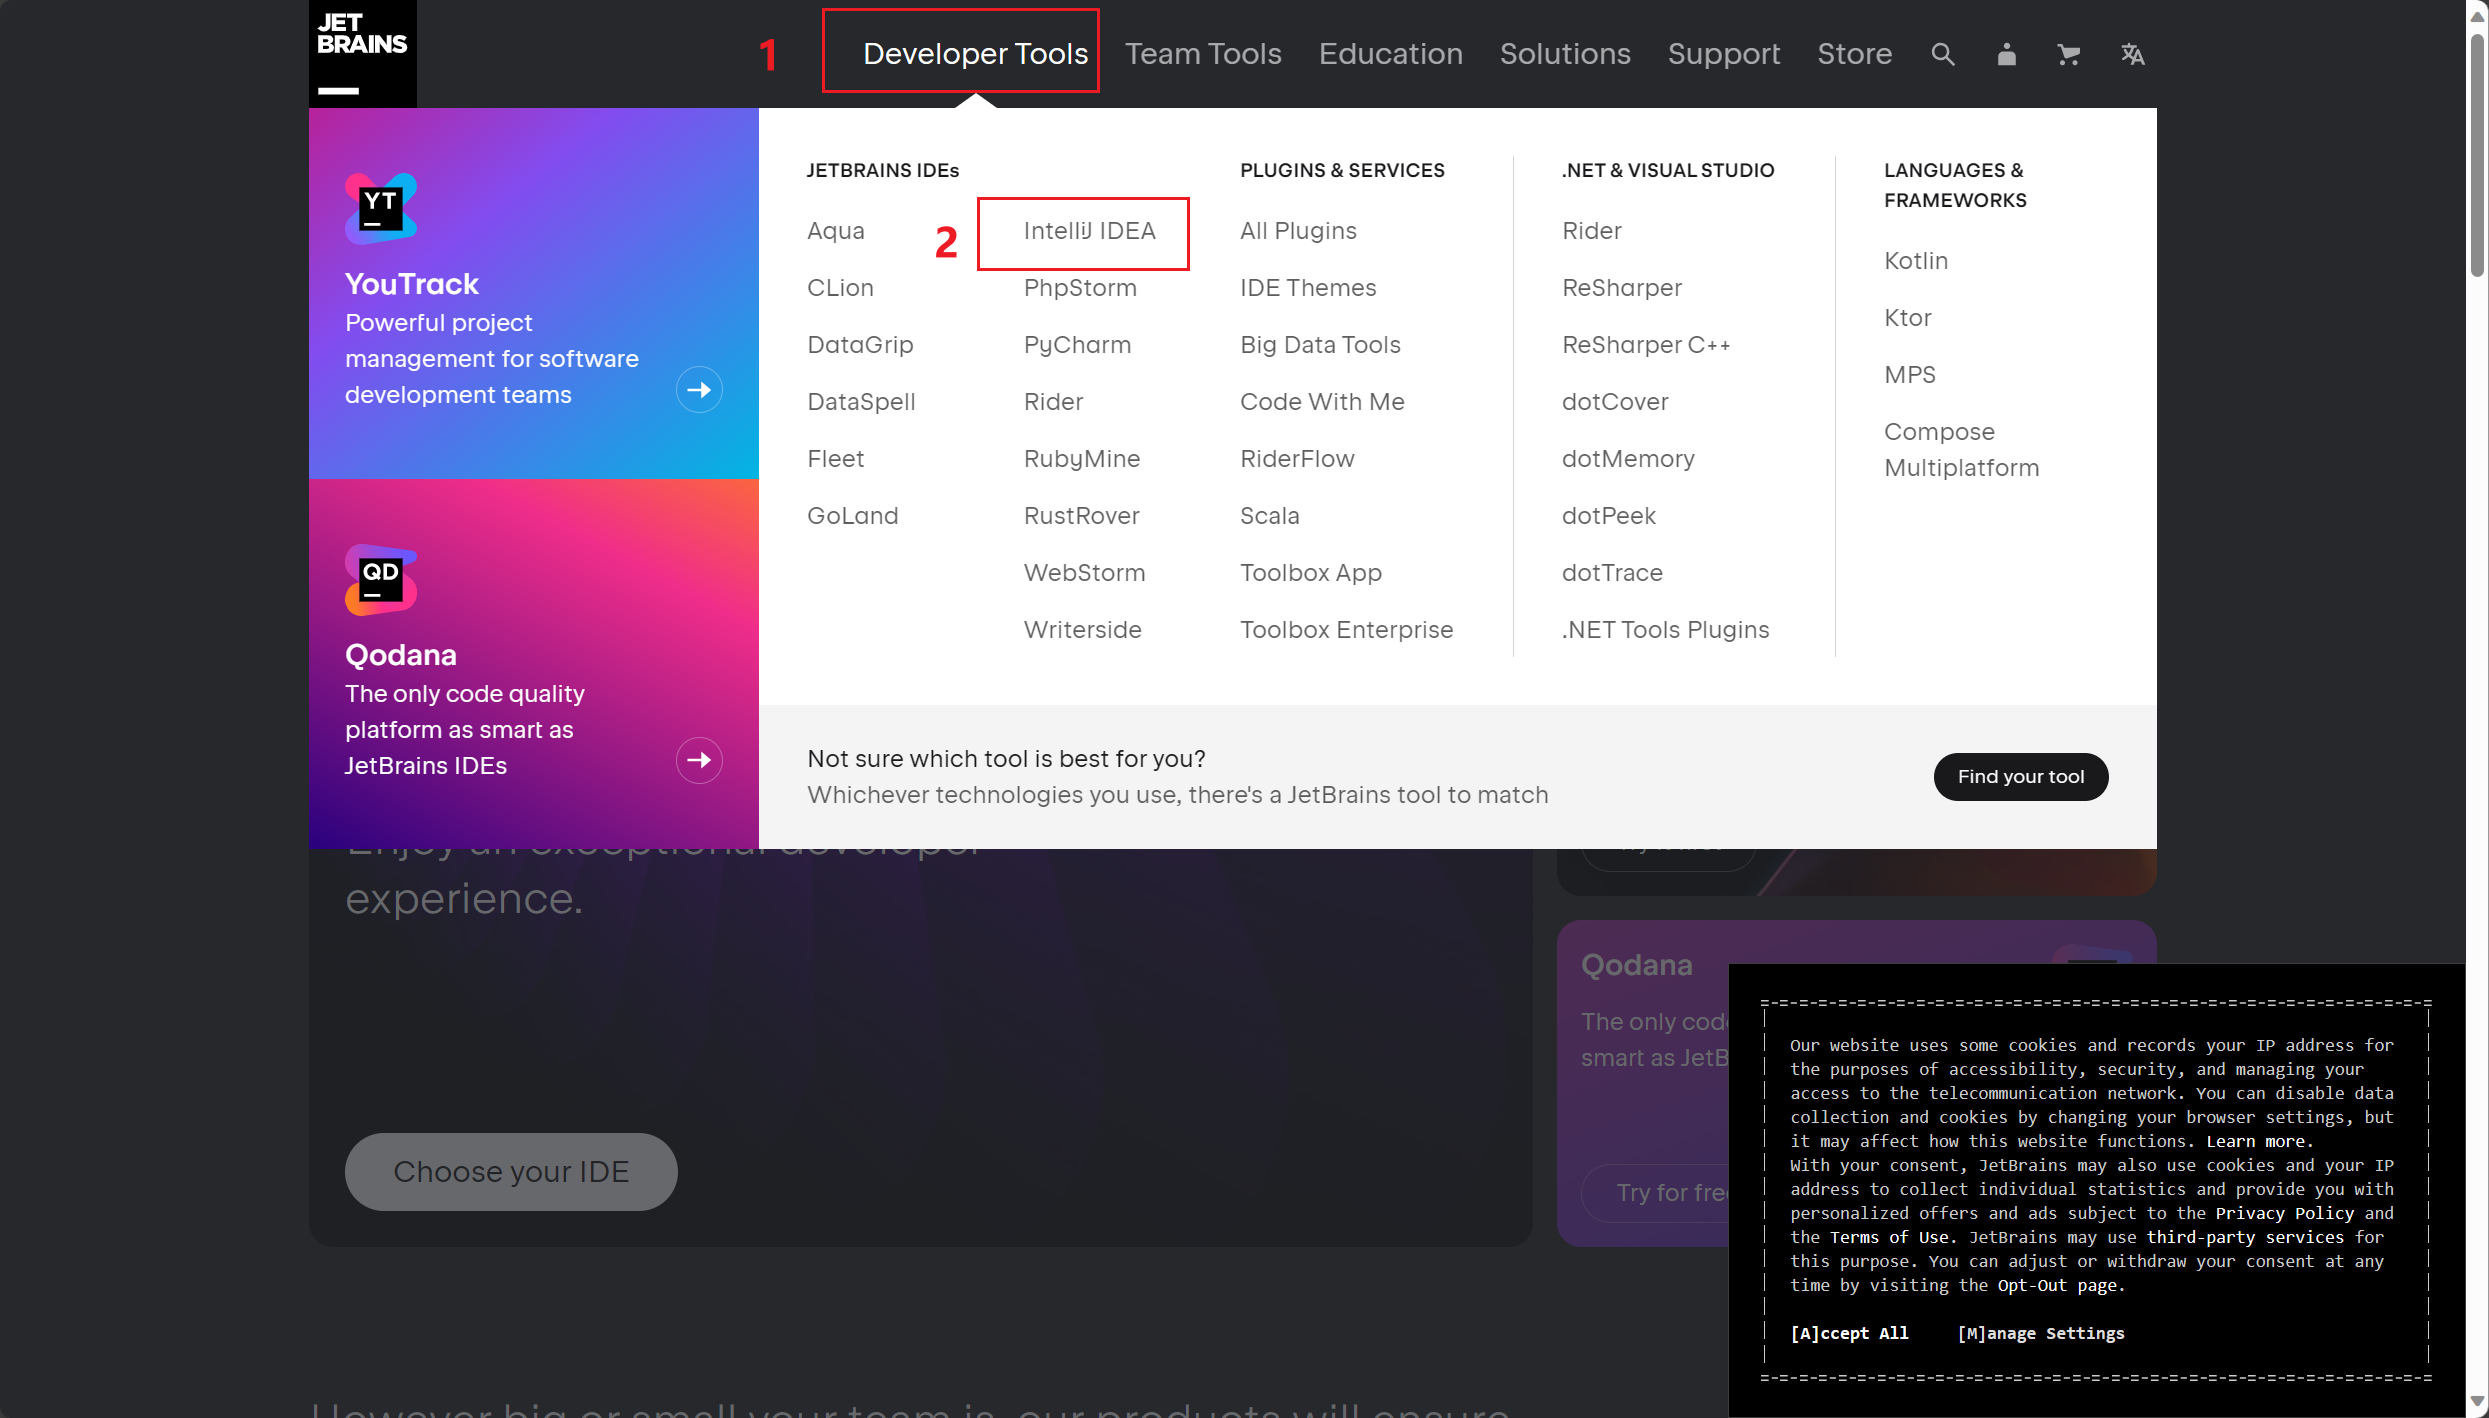This screenshot has height=1418, width=2489.
Task: Click the language translation icon
Action: 2132,54
